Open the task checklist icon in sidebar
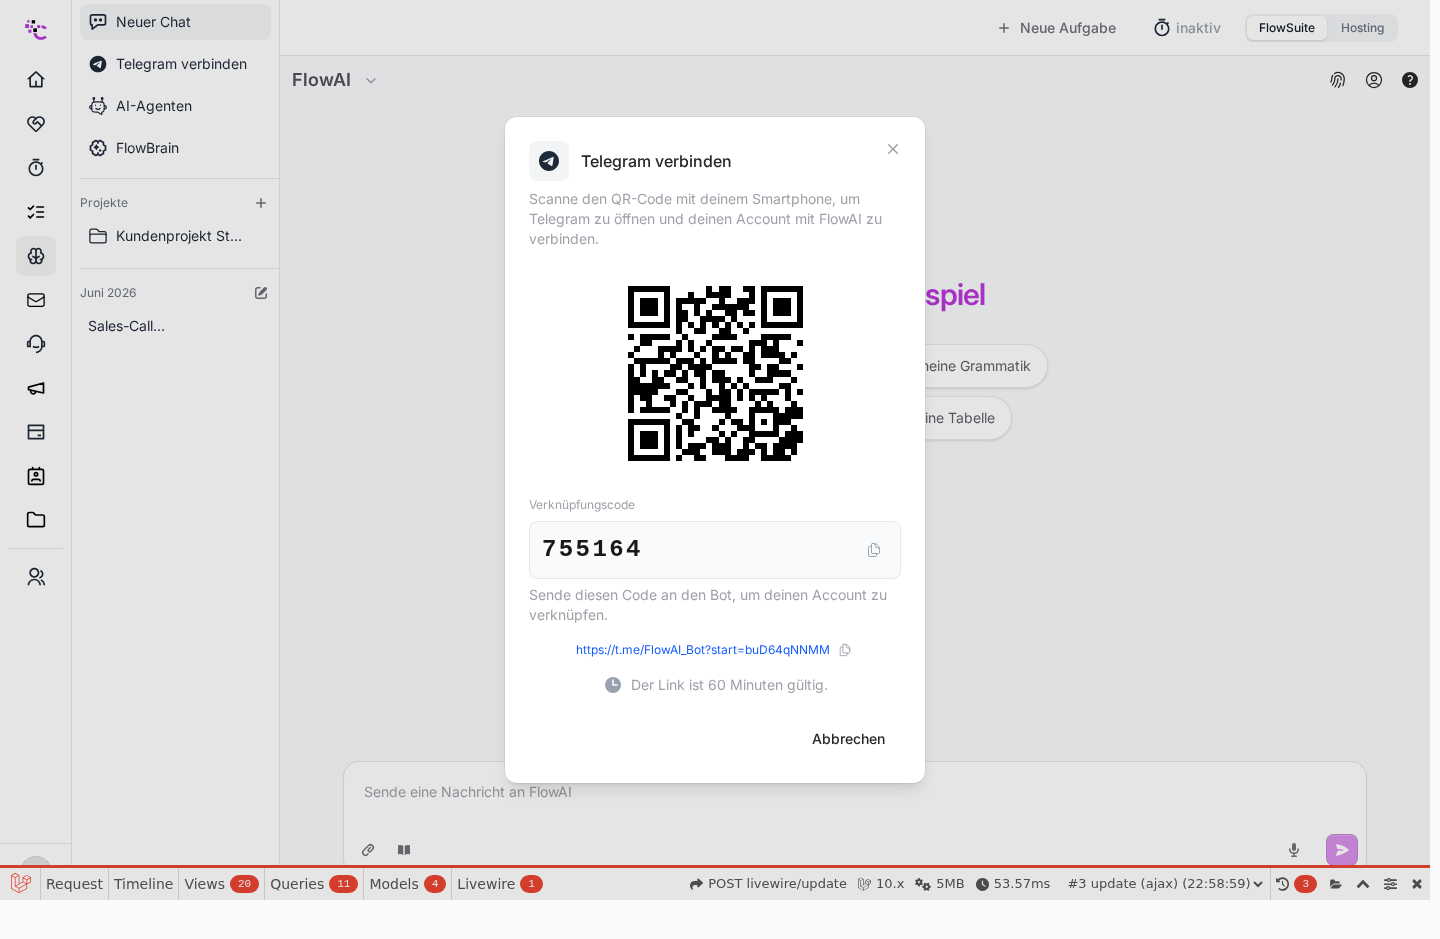This screenshot has height=939, width=1440. coord(36,212)
